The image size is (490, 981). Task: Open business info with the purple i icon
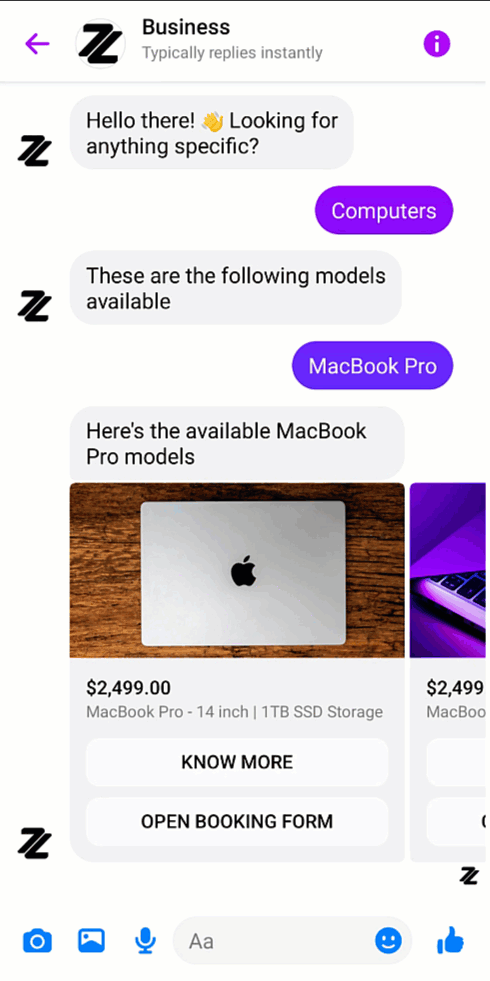pyautogui.click(x=437, y=44)
